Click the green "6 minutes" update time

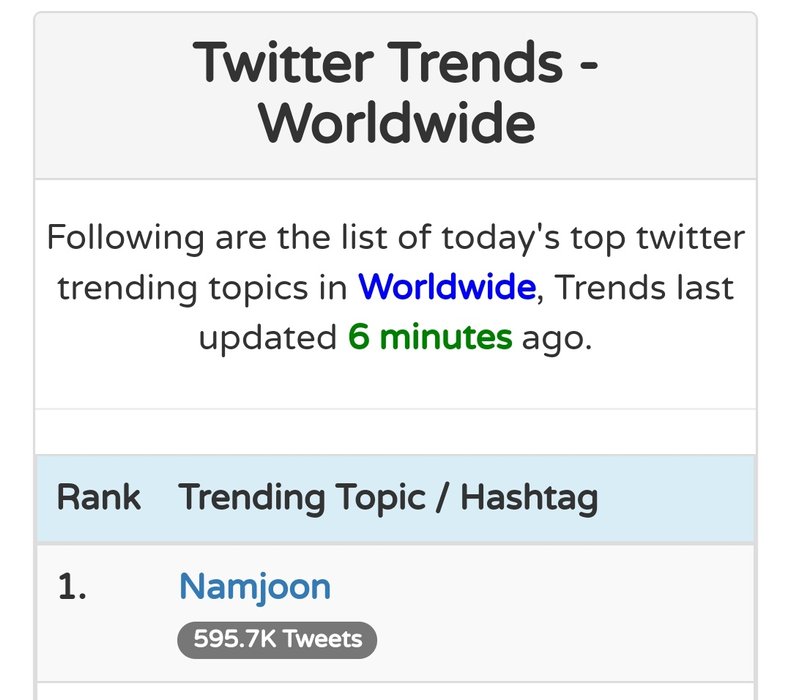pos(430,338)
